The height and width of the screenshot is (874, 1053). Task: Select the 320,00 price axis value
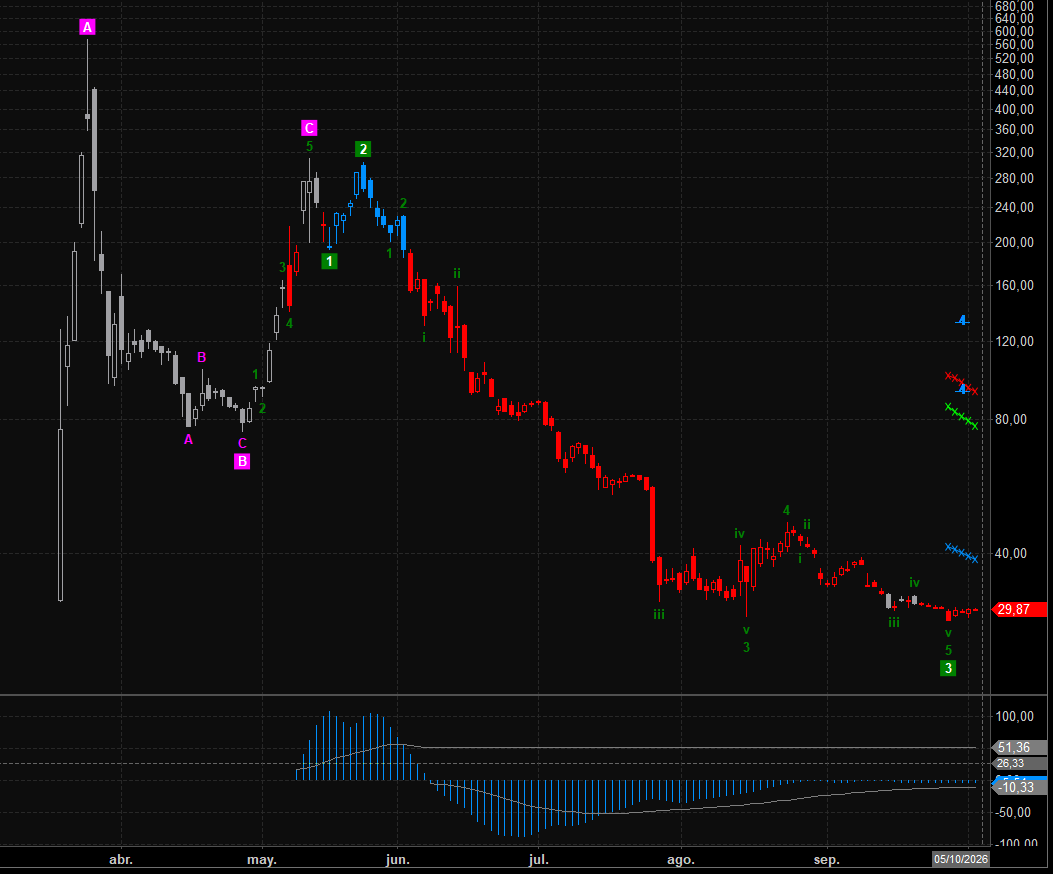coord(1014,152)
